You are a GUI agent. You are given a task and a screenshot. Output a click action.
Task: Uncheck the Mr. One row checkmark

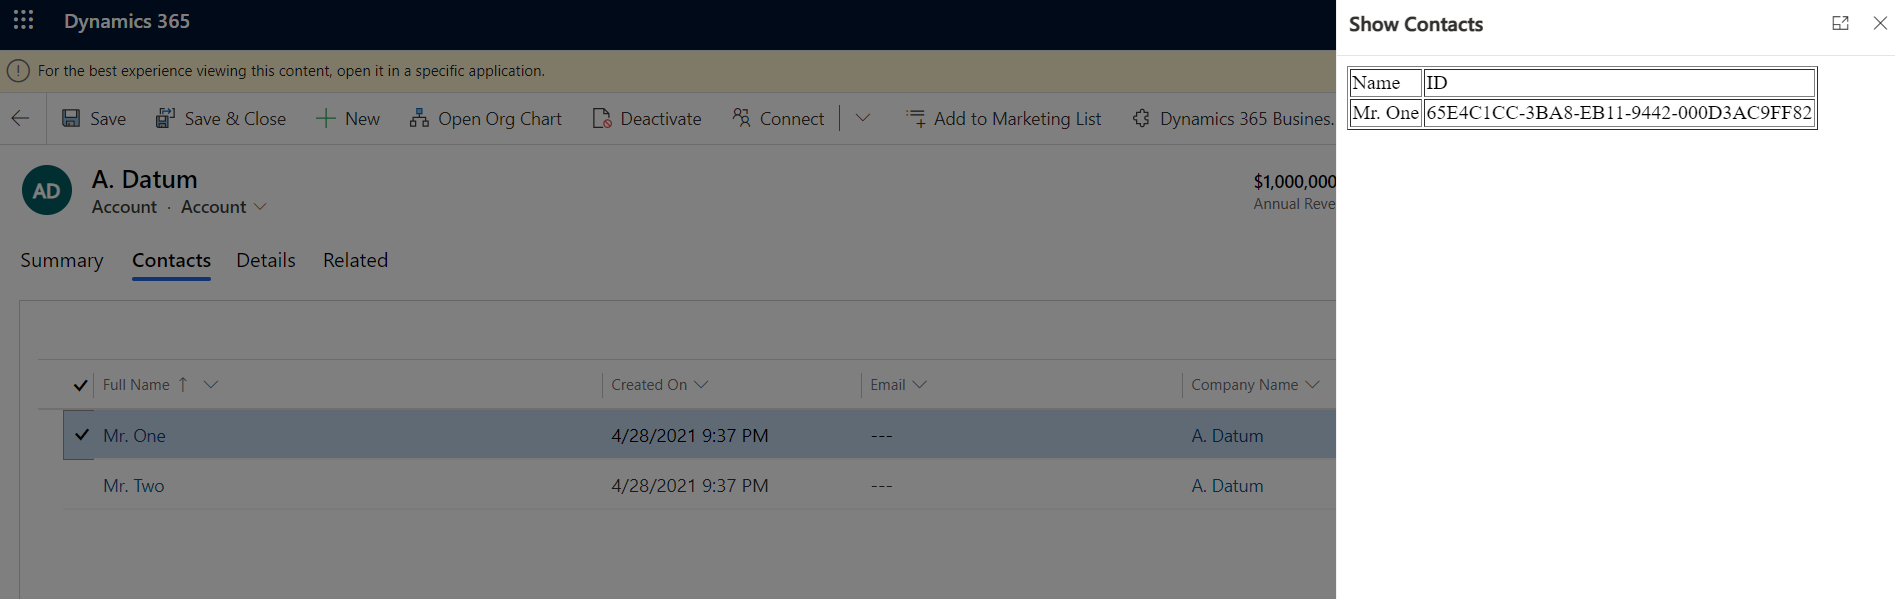click(82, 435)
